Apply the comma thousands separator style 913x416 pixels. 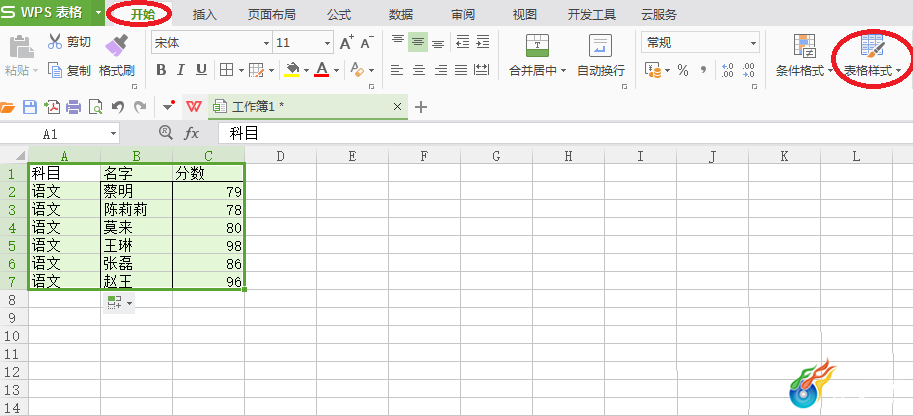click(x=703, y=70)
